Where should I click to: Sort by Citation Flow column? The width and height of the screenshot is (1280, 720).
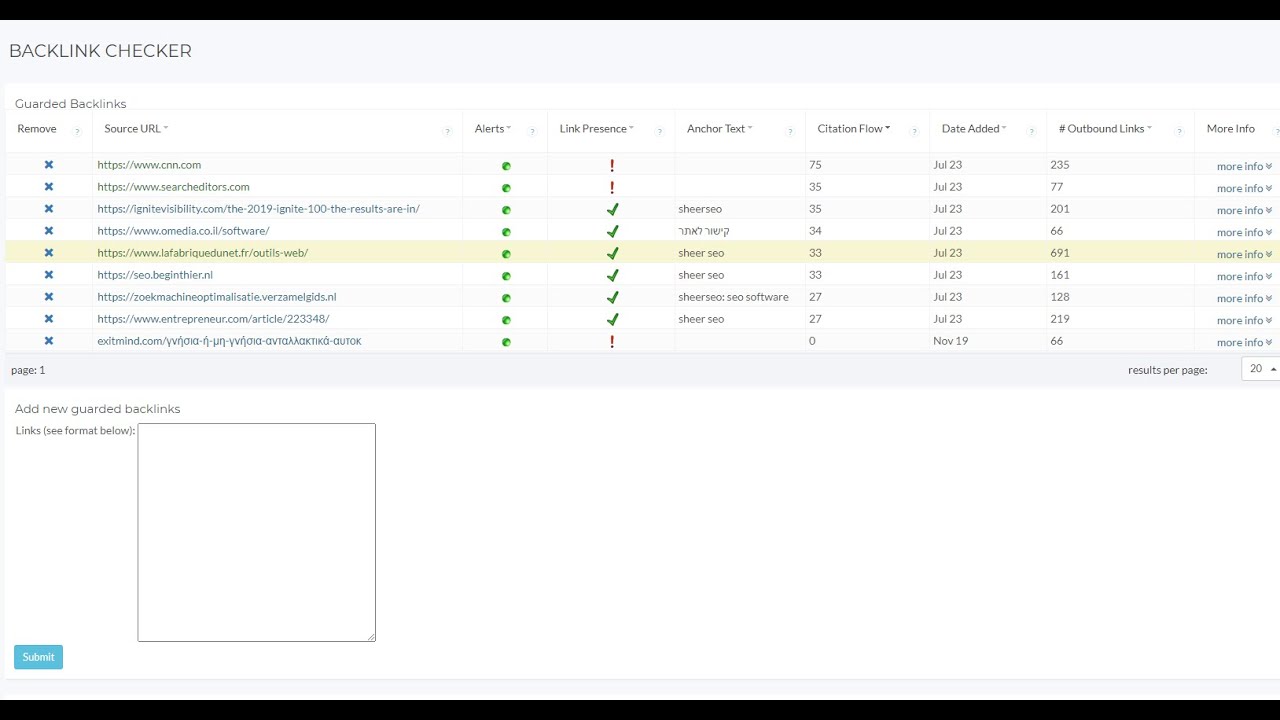click(854, 129)
